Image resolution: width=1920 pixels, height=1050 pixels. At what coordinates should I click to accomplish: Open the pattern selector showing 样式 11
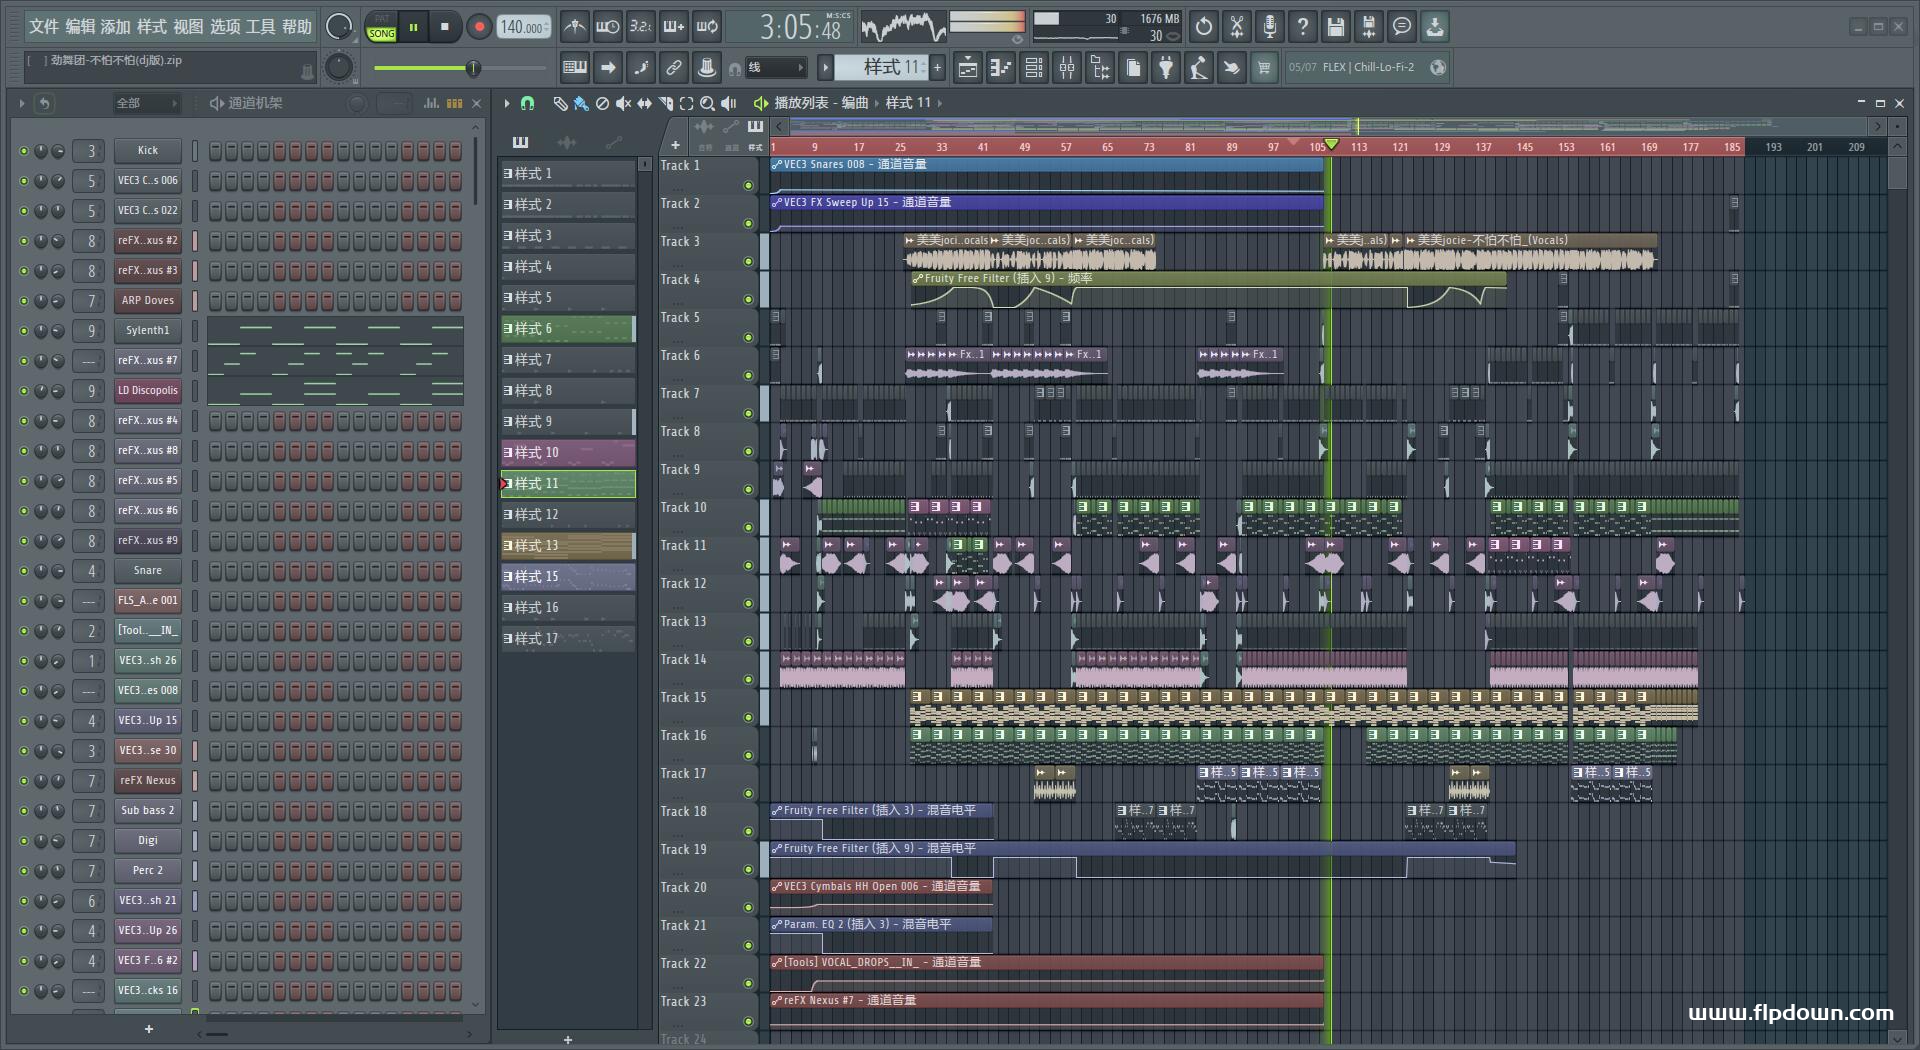coord(881,68)
